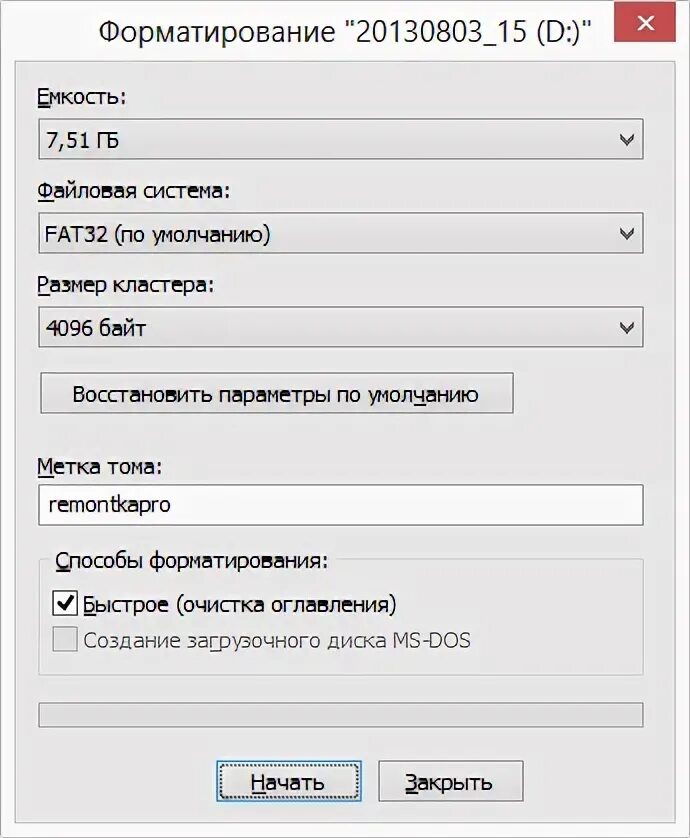The image size is (690, 838).
Task: Click the 7,51 ГБ capacity combo box
Action: 320,141
